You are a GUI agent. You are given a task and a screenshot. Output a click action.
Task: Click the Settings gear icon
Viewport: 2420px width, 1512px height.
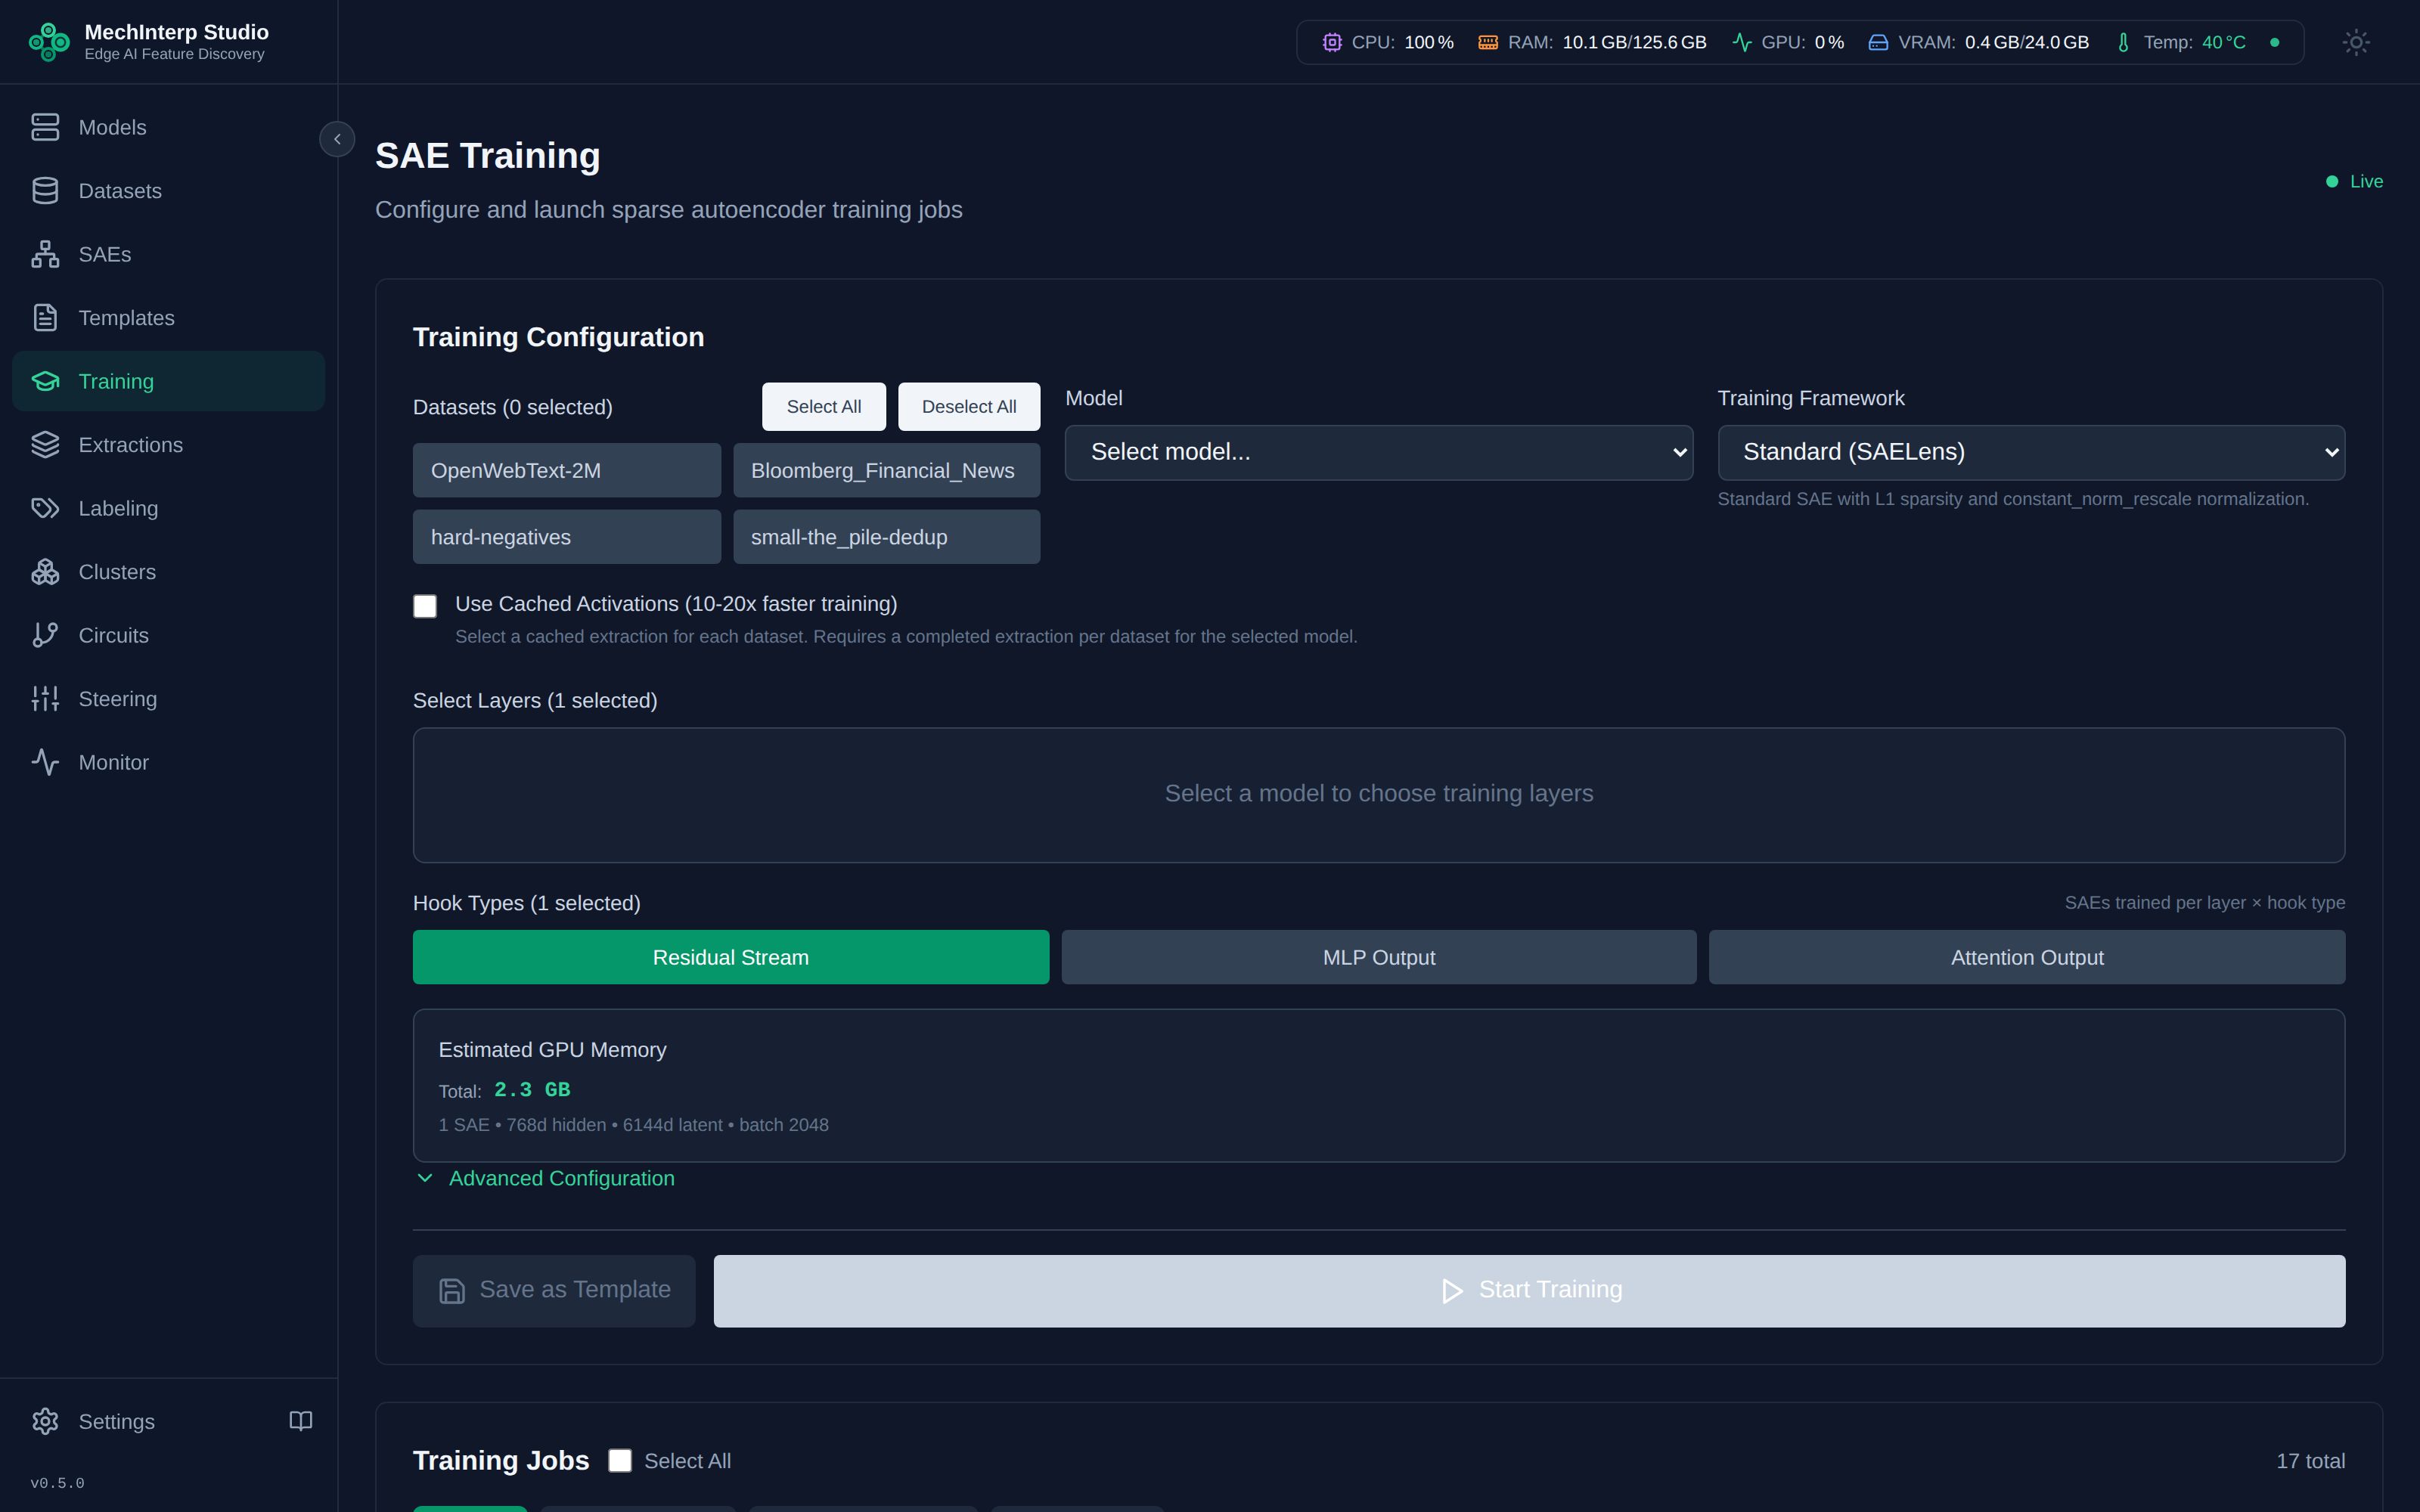(45, 1421)
